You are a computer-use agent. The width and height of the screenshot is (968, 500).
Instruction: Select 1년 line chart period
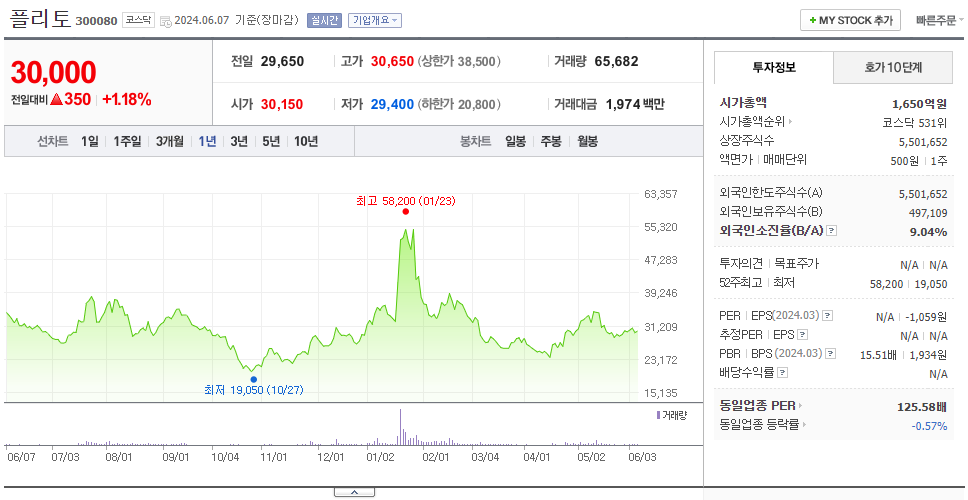pos(207,141)
